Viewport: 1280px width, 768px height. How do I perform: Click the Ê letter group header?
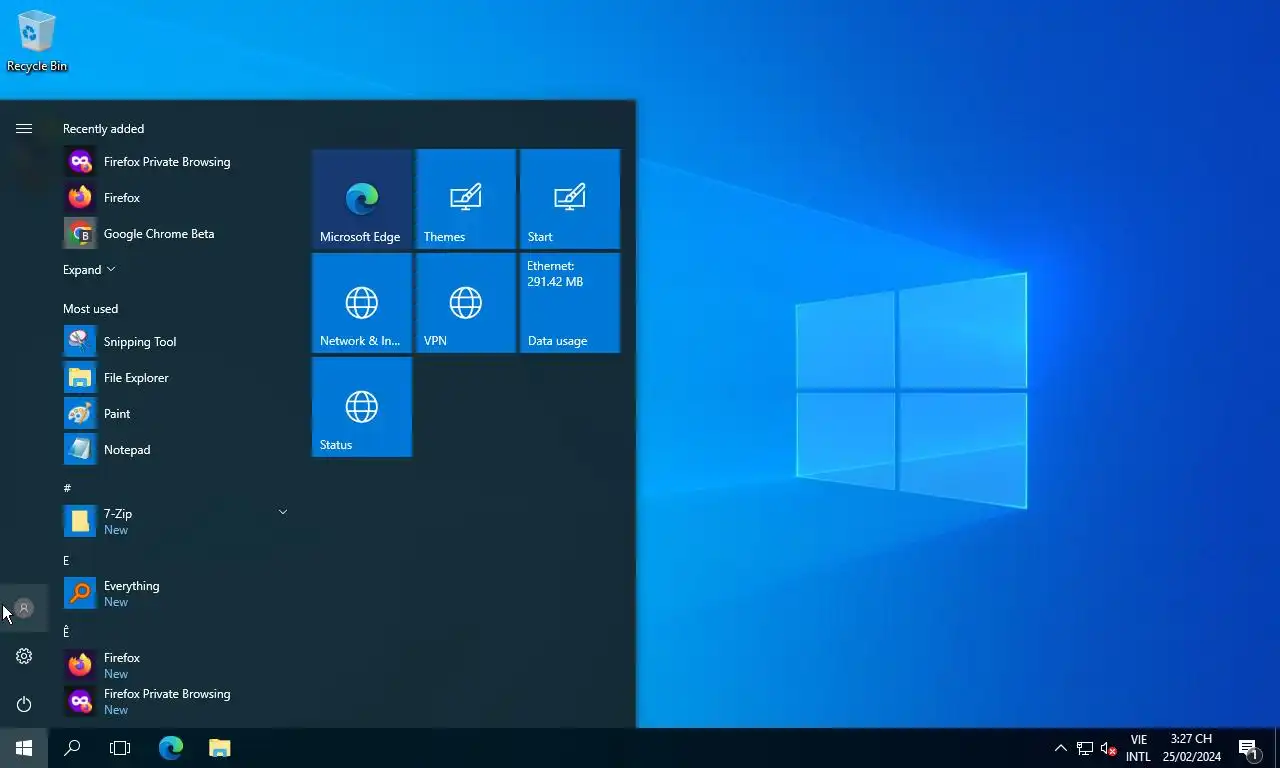point(66,632)
